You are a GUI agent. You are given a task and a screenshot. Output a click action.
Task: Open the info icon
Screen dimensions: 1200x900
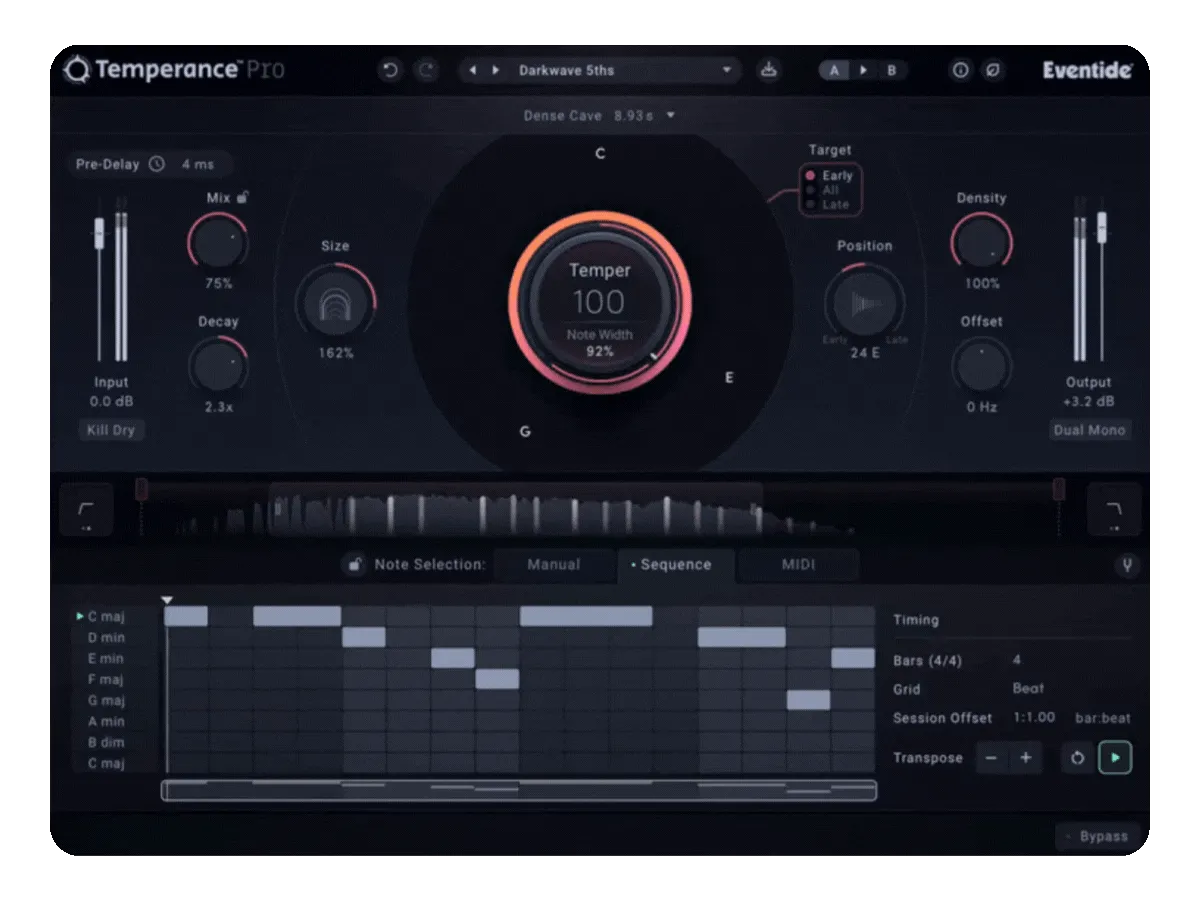pos(960,71)
